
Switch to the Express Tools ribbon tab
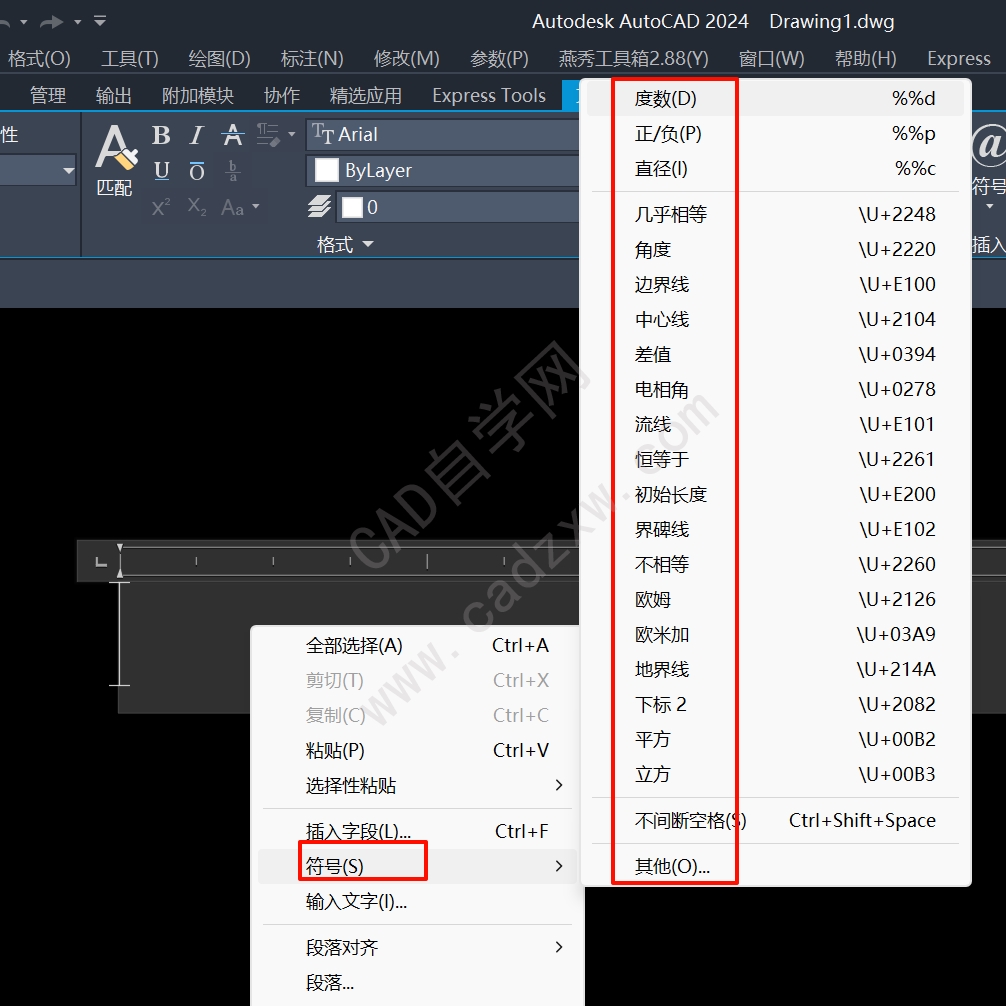489,96
